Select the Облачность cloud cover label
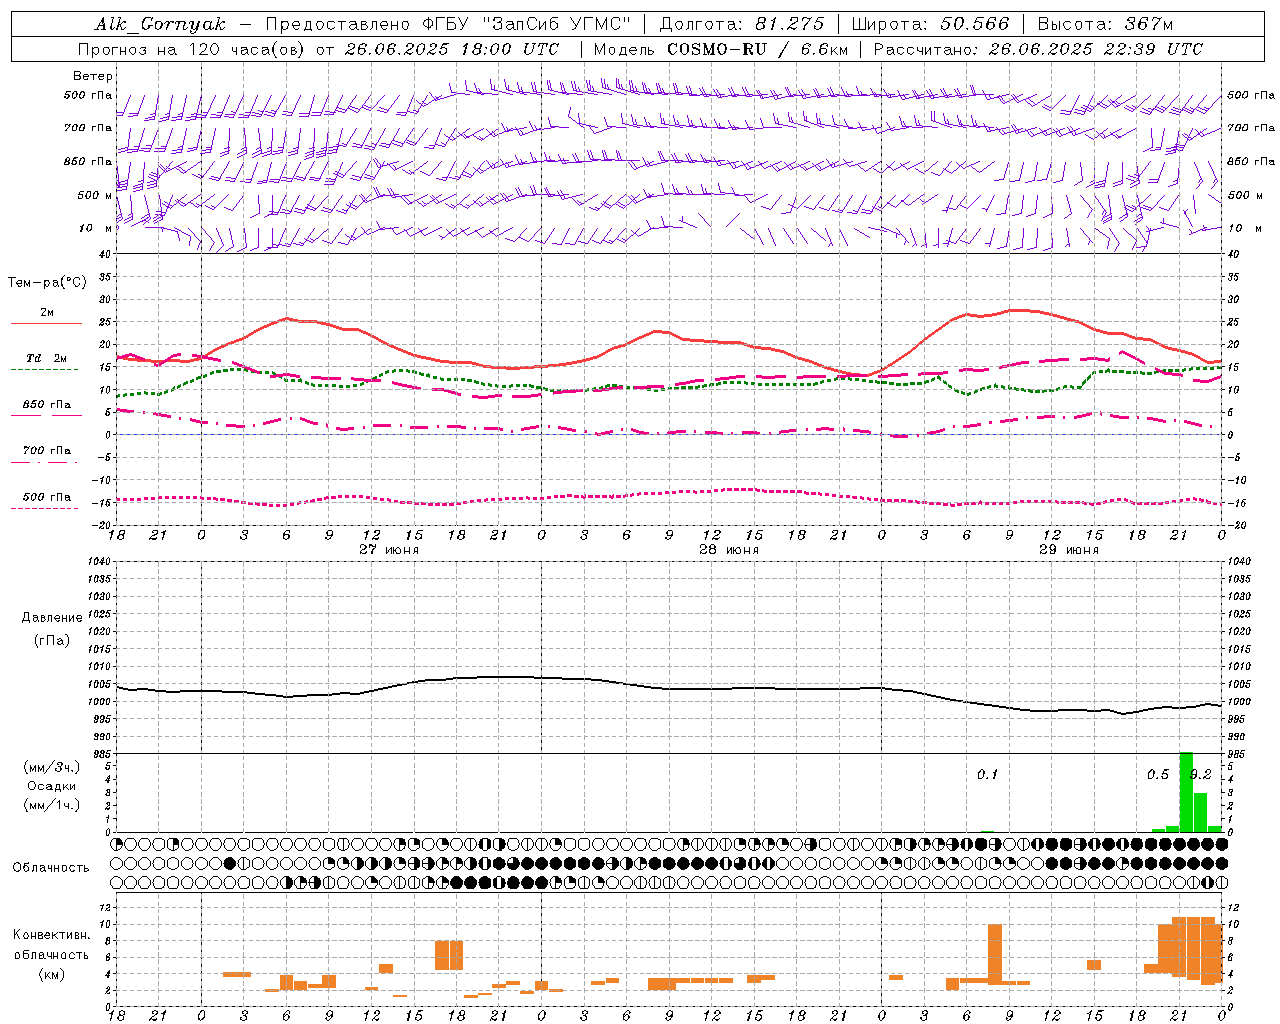Image resolution: width=1280 pixels, height=1024 pixels. pos(51,867)
